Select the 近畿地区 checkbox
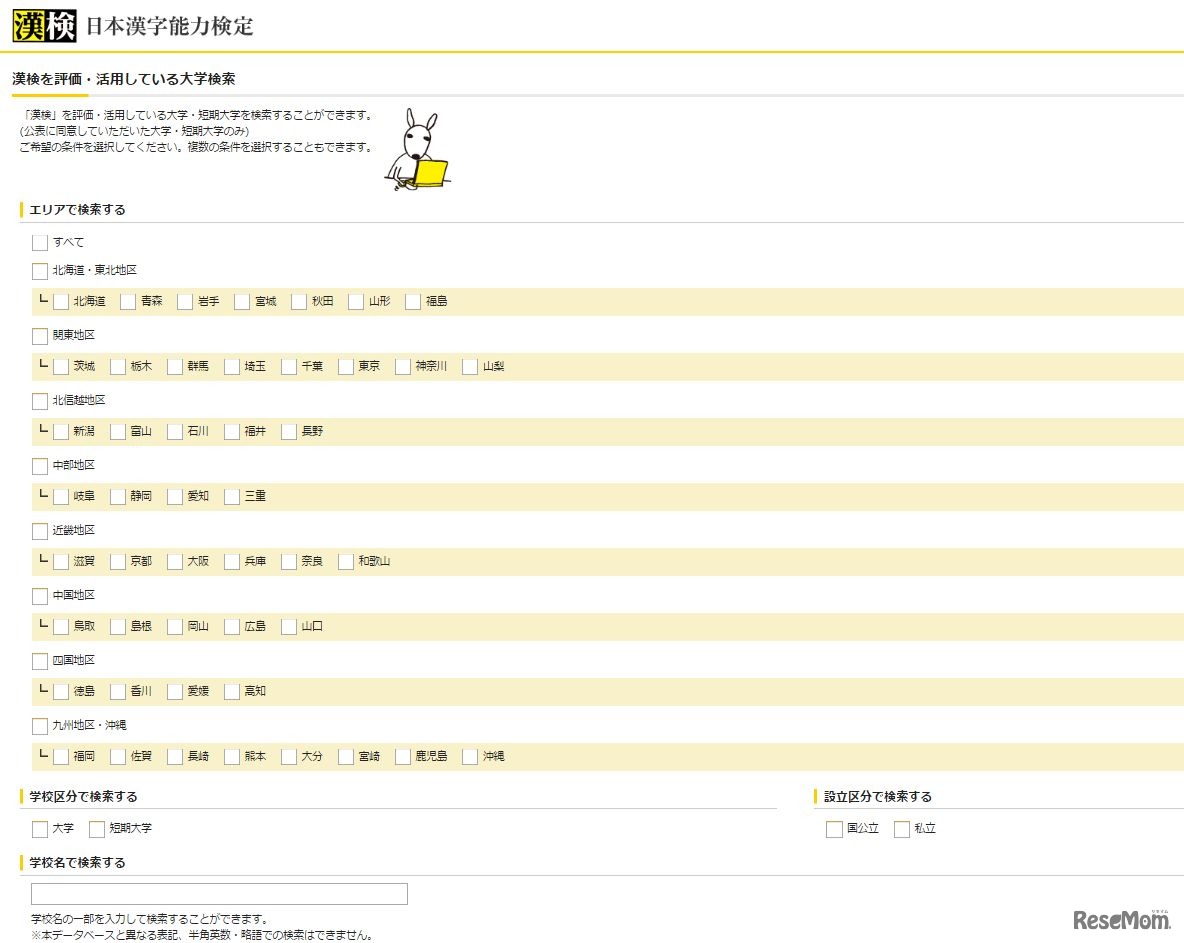 (x=40, y=531)
